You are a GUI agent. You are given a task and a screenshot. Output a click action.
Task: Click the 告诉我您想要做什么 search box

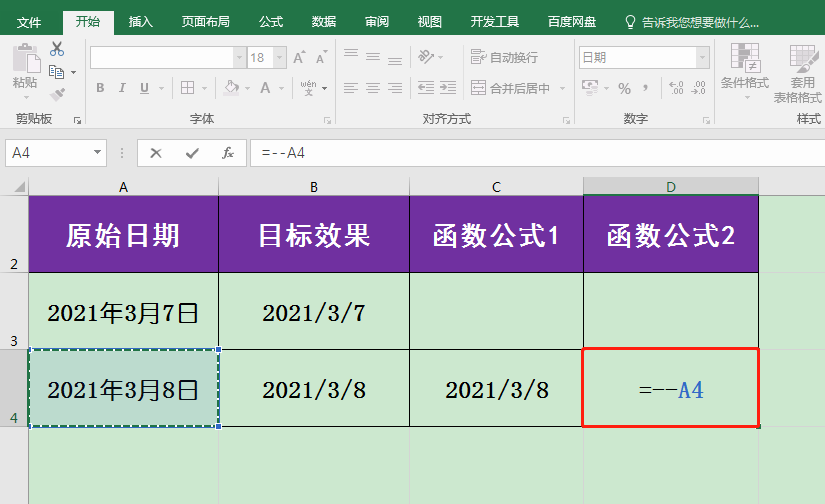[691, 22]
